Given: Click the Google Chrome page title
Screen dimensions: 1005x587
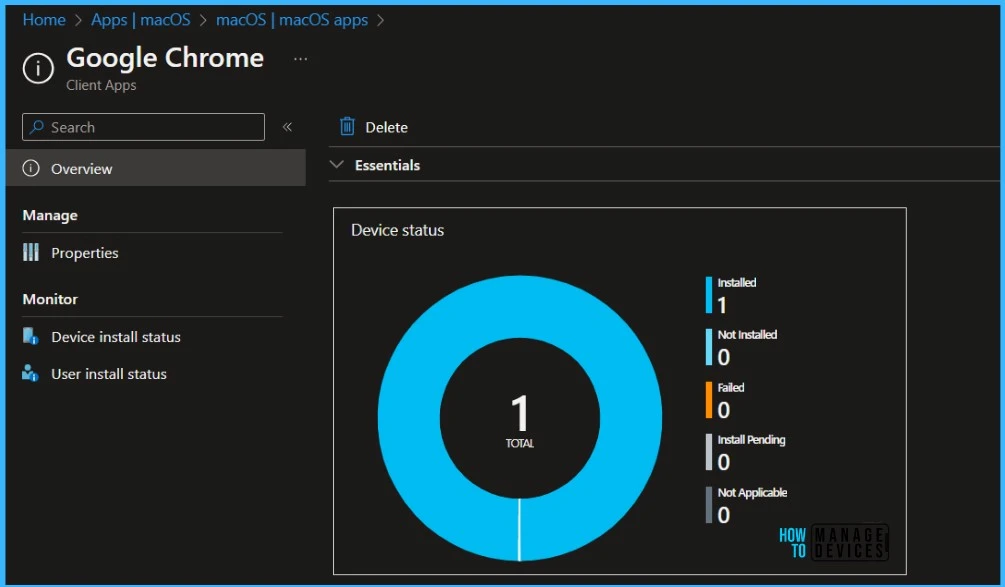Looking at the screenshot, I should tap(165, 58).
